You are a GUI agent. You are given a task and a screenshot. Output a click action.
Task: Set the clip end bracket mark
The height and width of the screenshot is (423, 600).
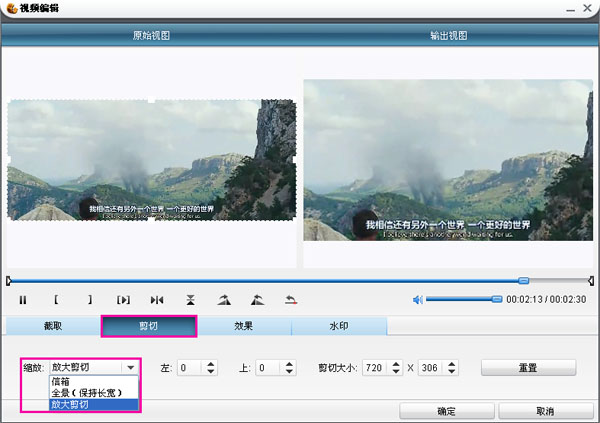[x=90, y=300]
